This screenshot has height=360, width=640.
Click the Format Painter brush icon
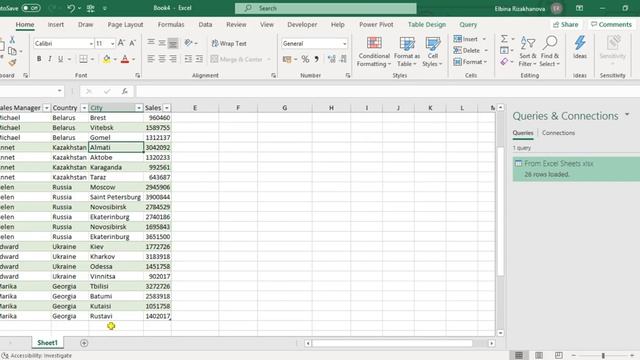pyautogui.click(x=12, y=62)
